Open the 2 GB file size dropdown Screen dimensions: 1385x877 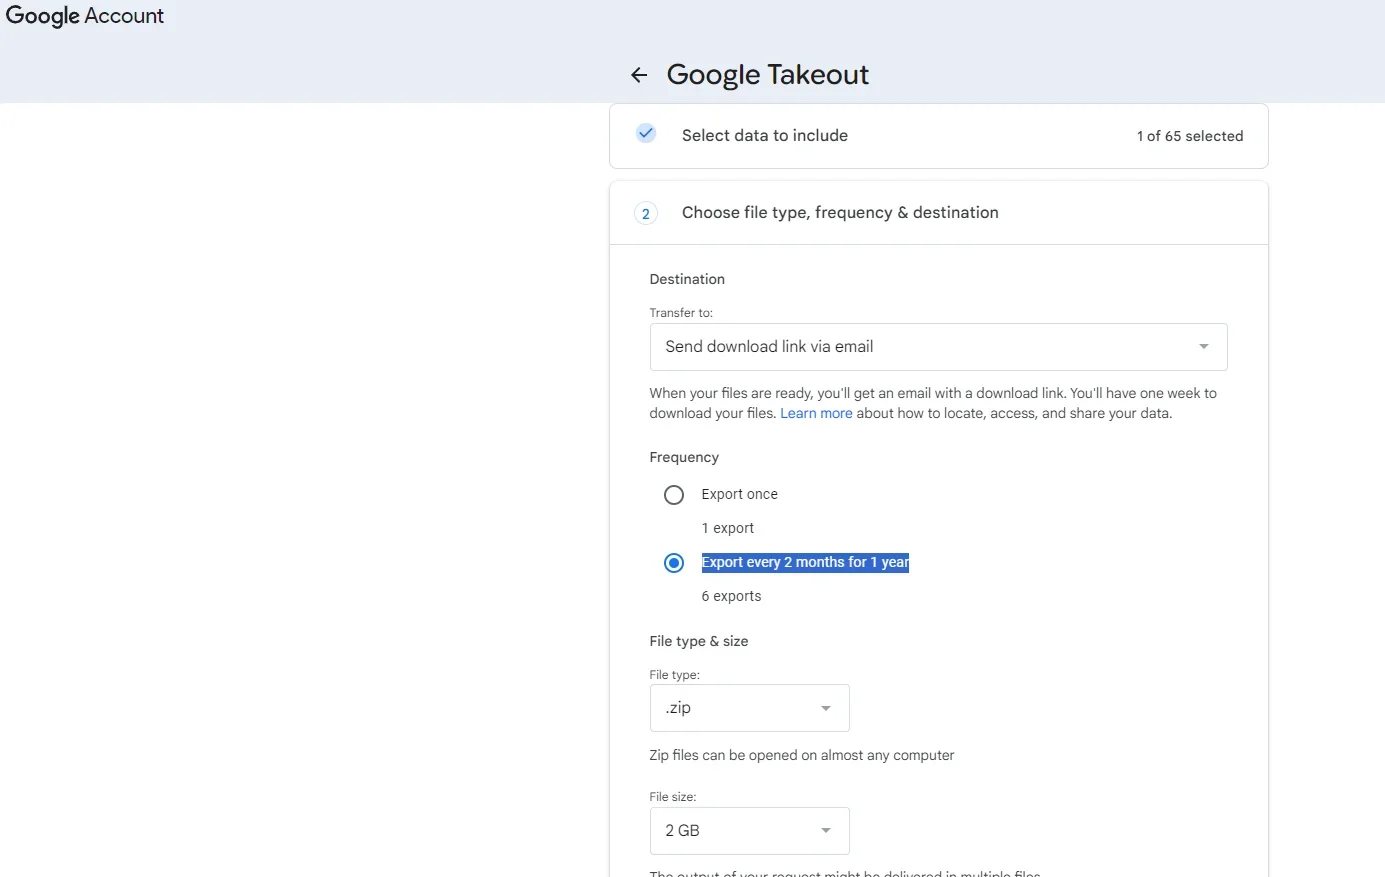tap(748, 831)
